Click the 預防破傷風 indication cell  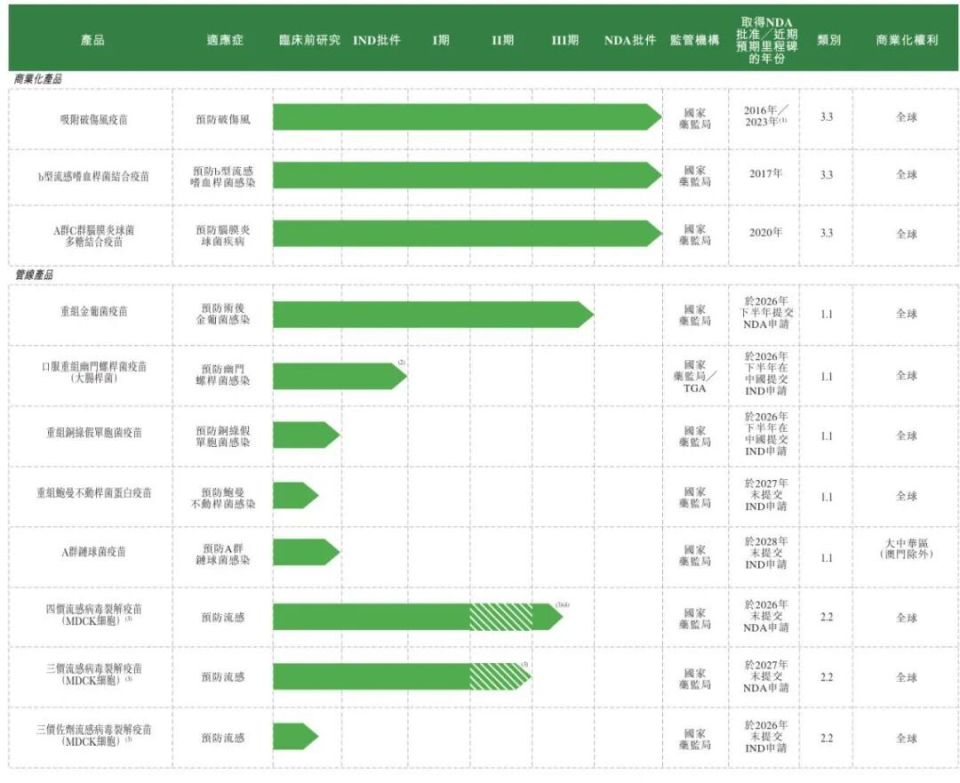point(223,118)
